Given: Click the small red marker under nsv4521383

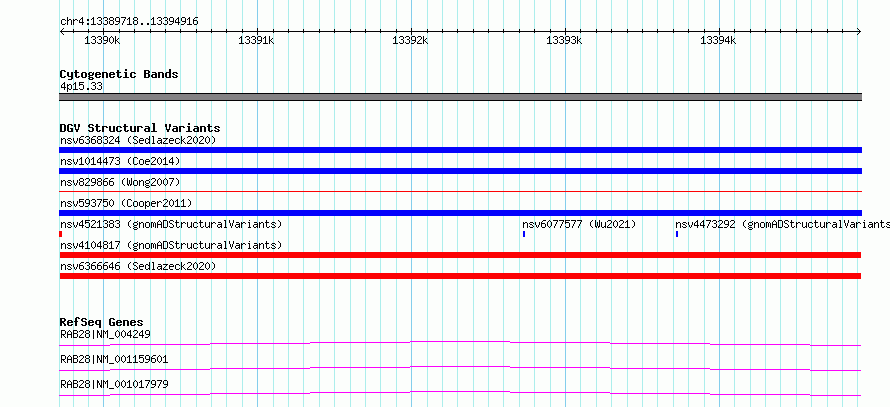Looking at the screenshot, I should [x=61, y=234].
